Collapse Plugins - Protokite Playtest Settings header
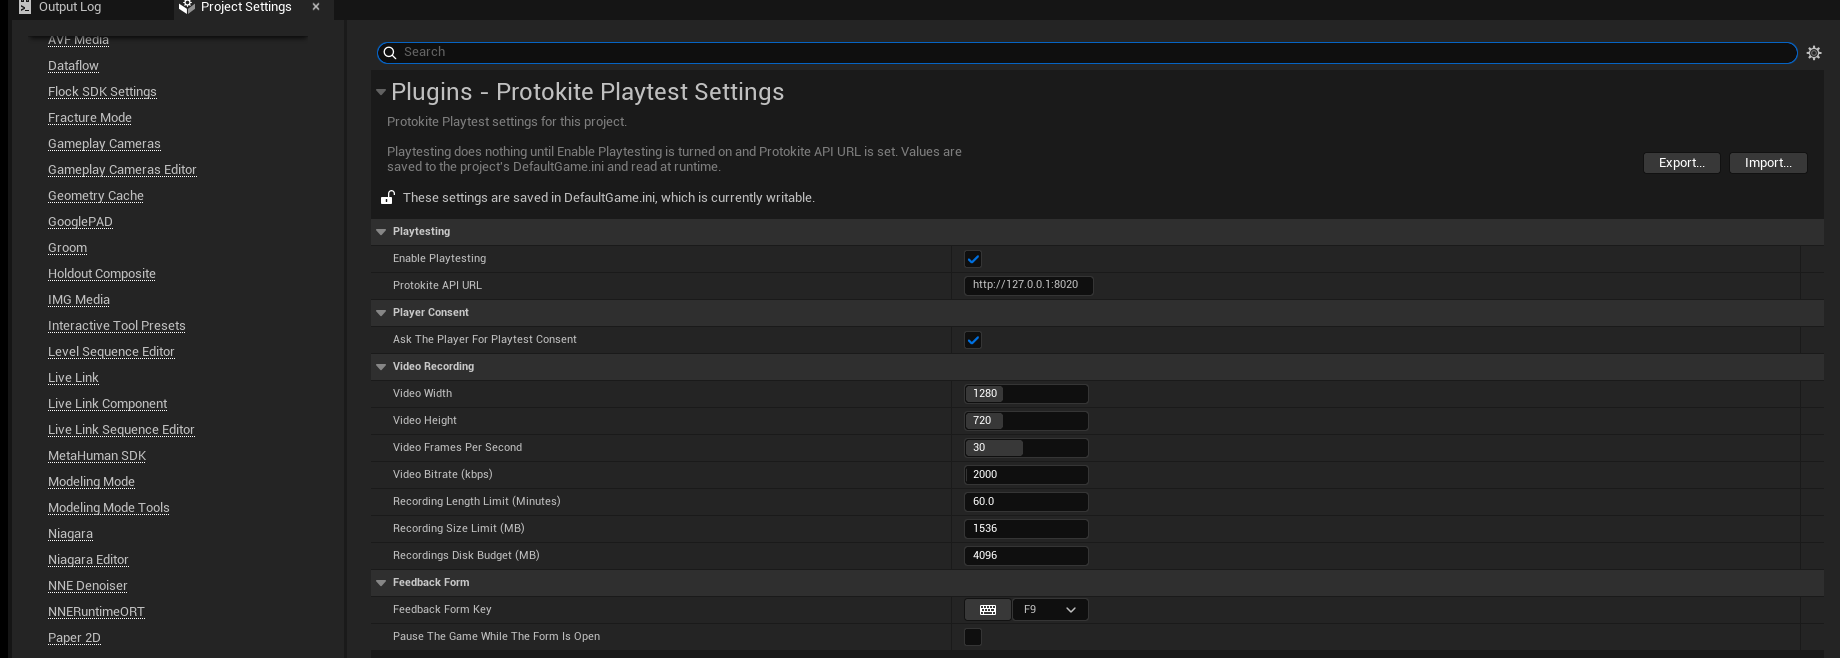The image size is (1840, 658). coord(381,92)
